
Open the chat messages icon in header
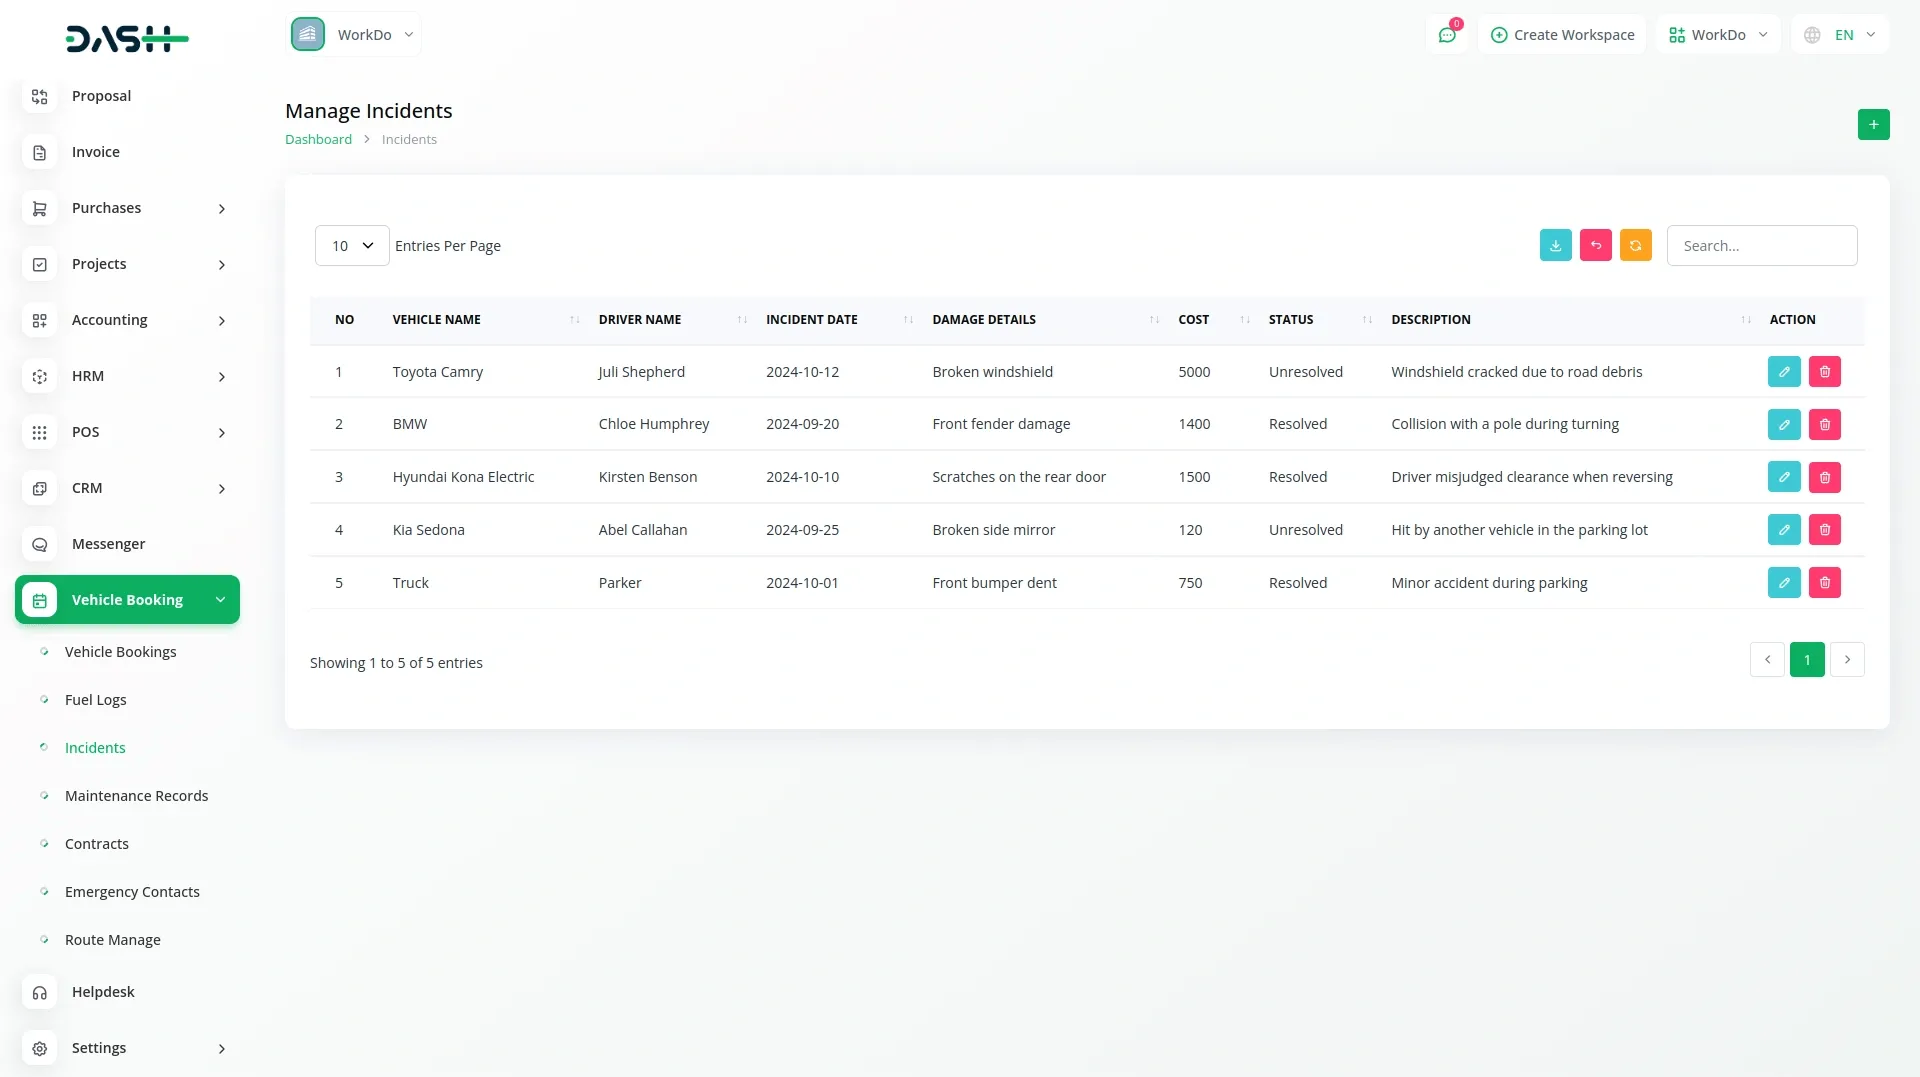(x=1446, y=35)
